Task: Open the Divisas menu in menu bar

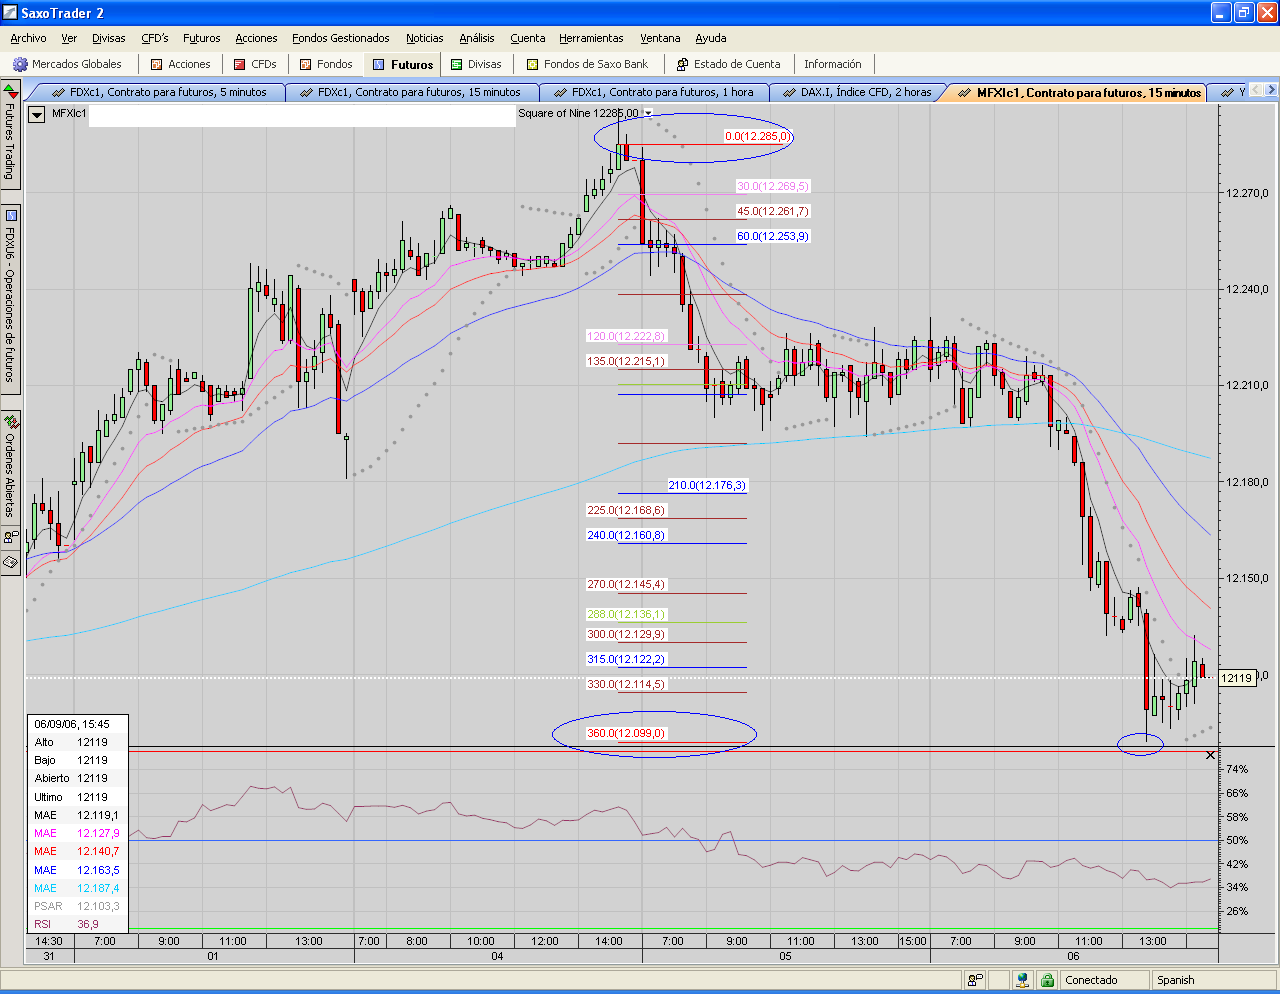Action: (x=109, y=38)
